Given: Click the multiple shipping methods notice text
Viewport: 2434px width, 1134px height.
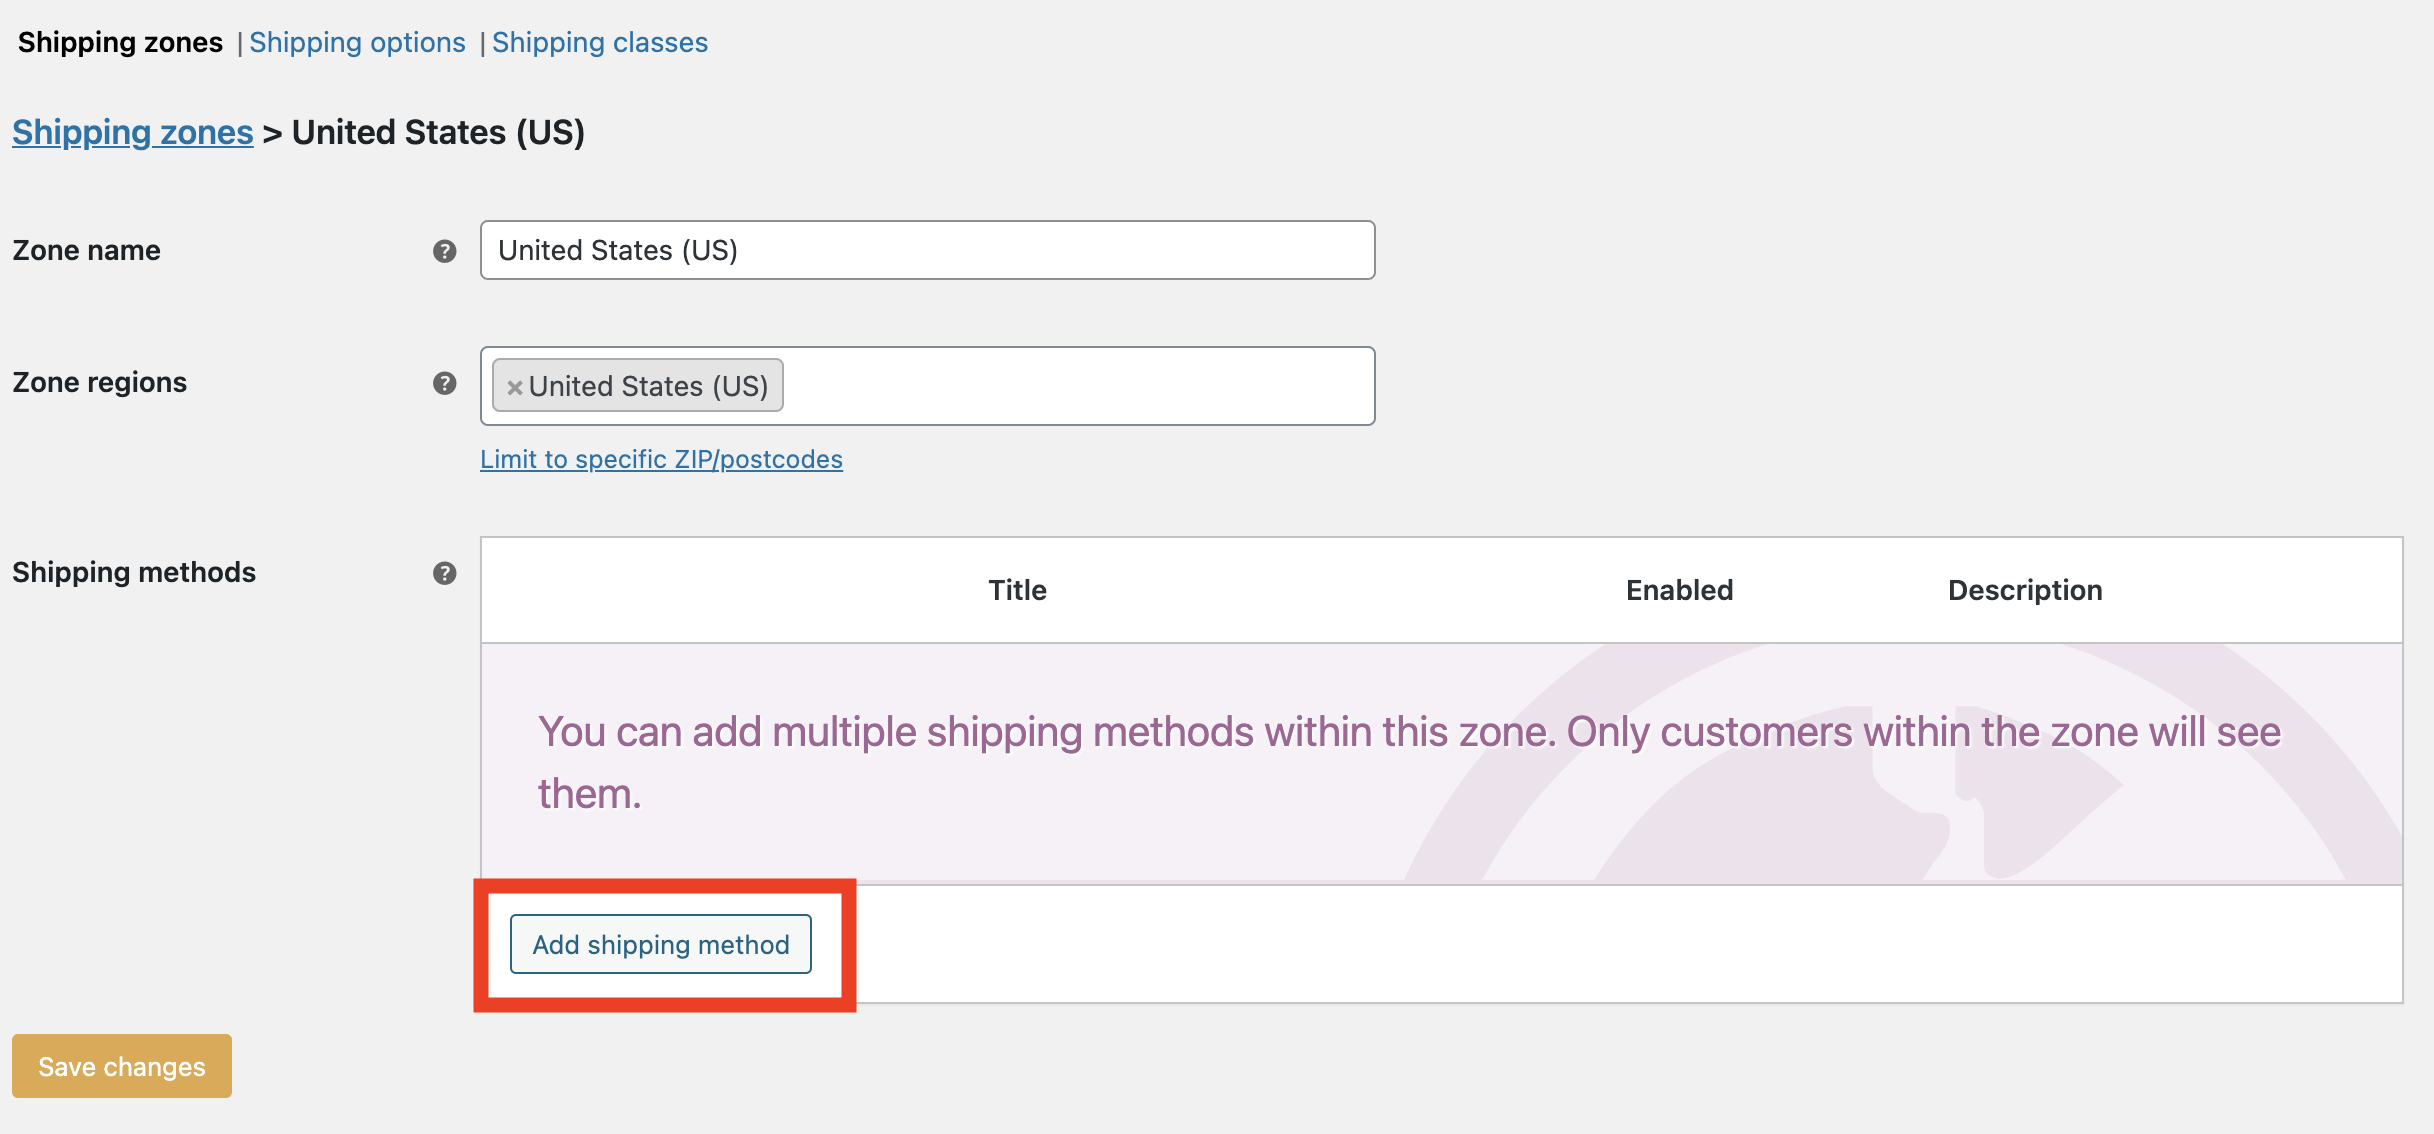Looking at the screenshot, I should 1410,762.
